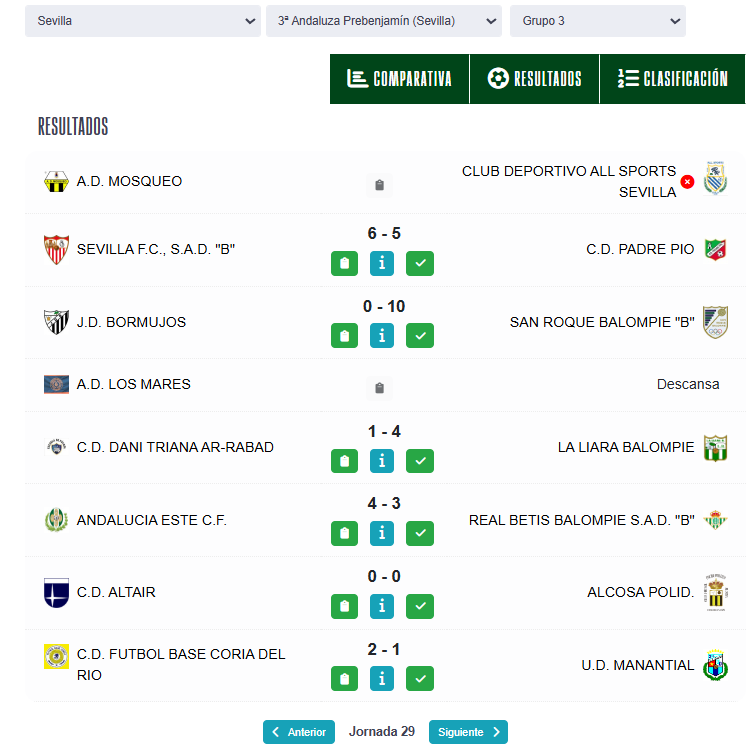Click green checkmark for Dani Triana match
Viewport: 751px width, 755px height.
420,461
